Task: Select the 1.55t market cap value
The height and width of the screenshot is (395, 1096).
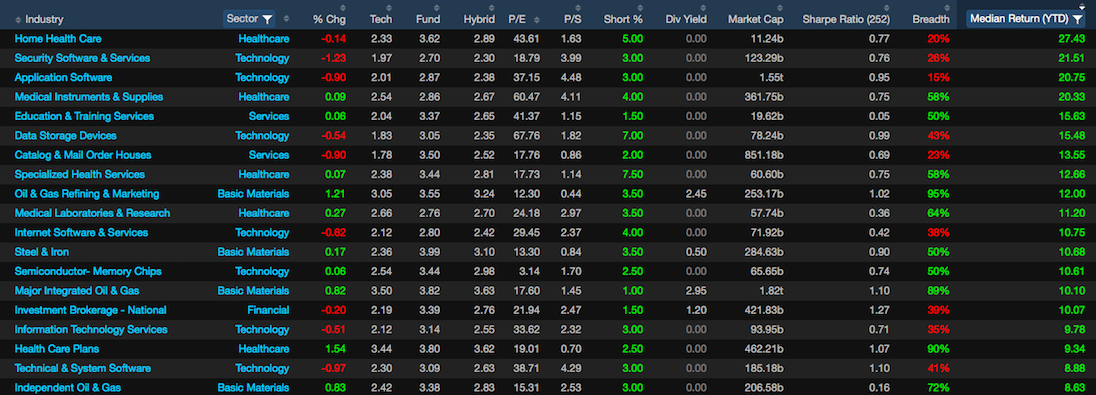Action: 771,78
